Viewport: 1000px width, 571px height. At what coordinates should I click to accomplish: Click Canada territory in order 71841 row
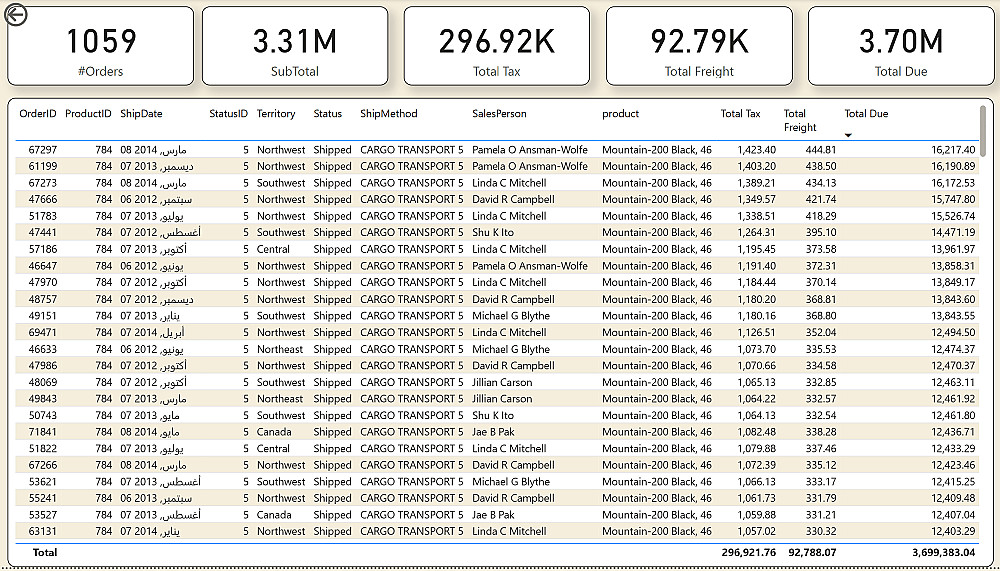coord(274,432)
